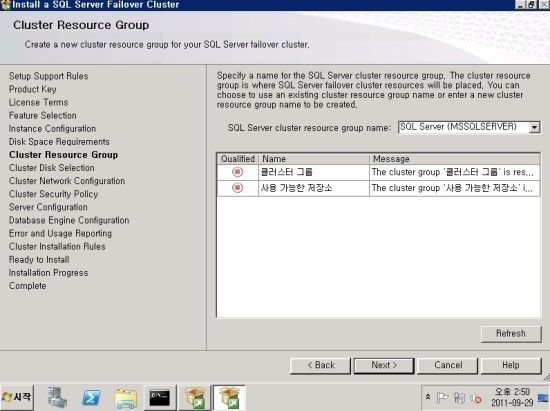This screenshot has height=411, width=550.
Task: Select the Feature Selection step
Action: click(42, 115)
